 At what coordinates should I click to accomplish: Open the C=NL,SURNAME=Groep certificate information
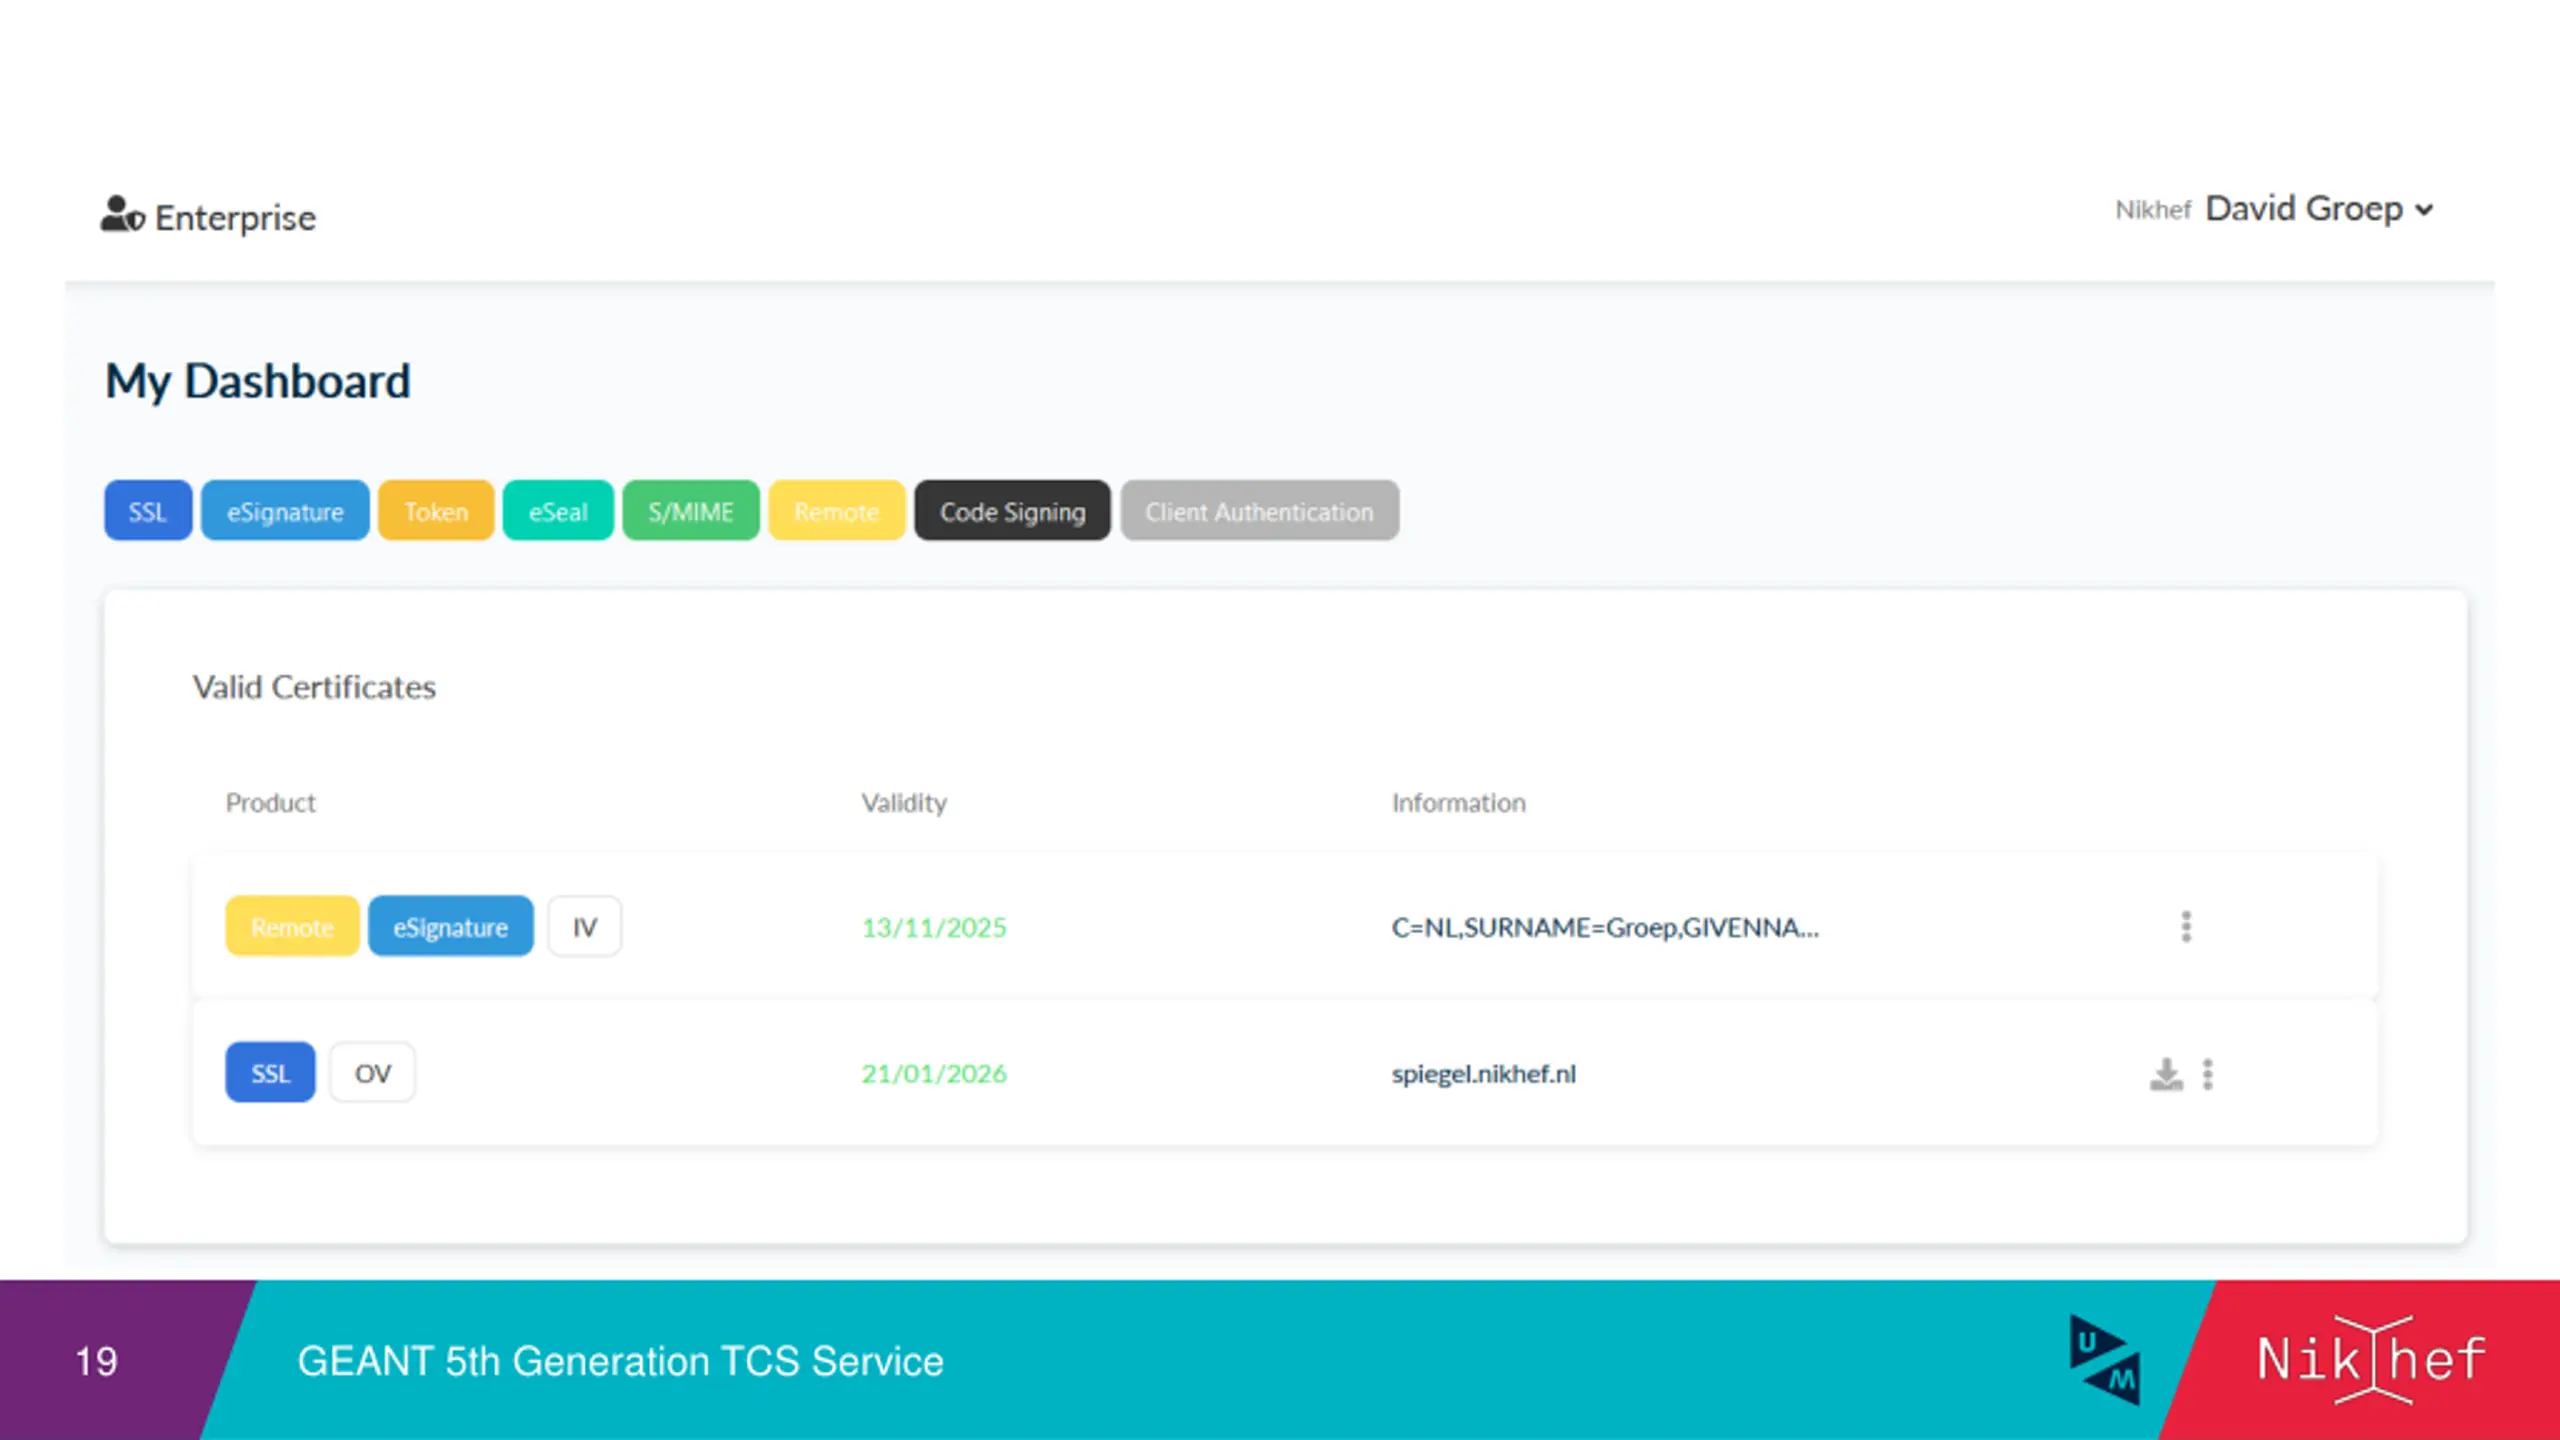coord(1605,928)
